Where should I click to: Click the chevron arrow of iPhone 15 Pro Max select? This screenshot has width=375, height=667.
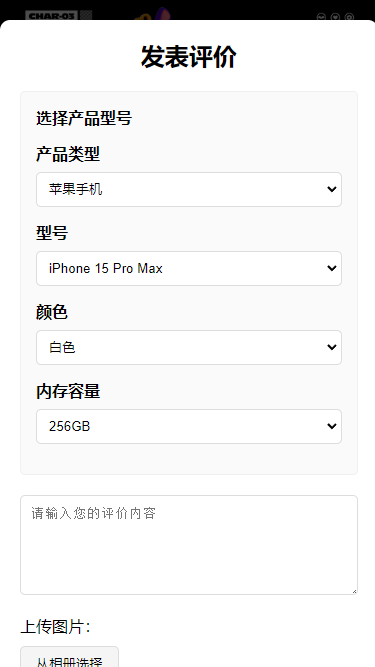pyautogui.click(x=332, y=268)
